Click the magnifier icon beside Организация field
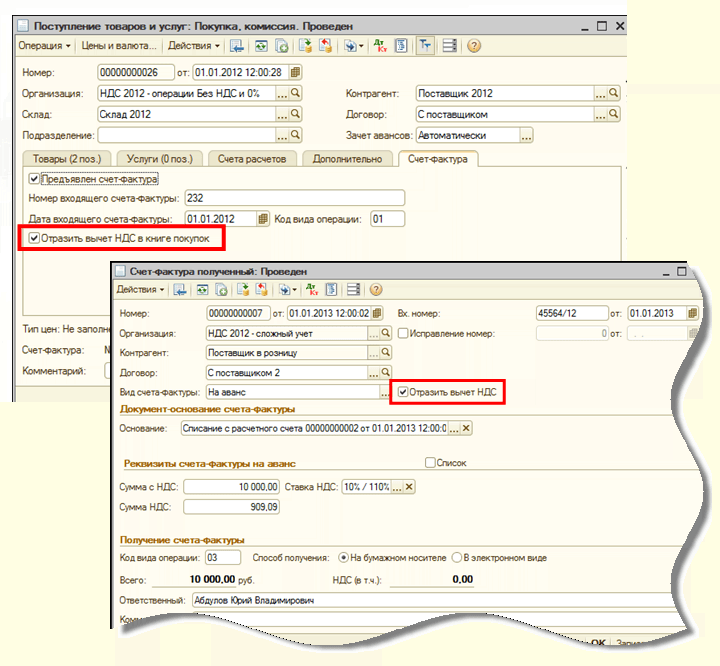The width and height of the screenshot is (720, 666). point(296,93)
